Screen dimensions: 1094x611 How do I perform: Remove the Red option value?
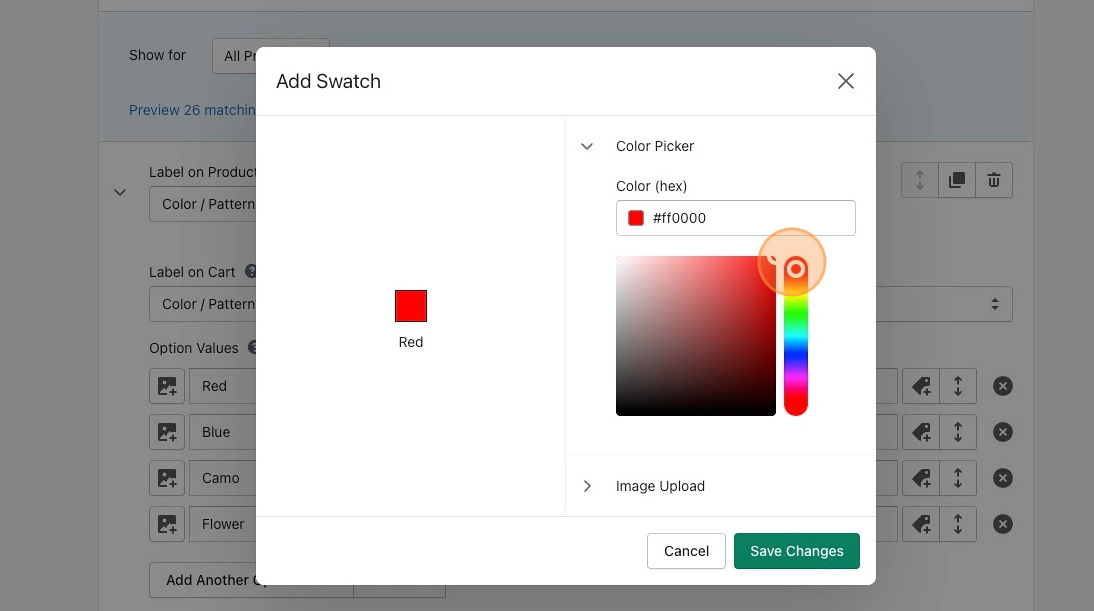pyautogui.click(x=1002, y=386)
